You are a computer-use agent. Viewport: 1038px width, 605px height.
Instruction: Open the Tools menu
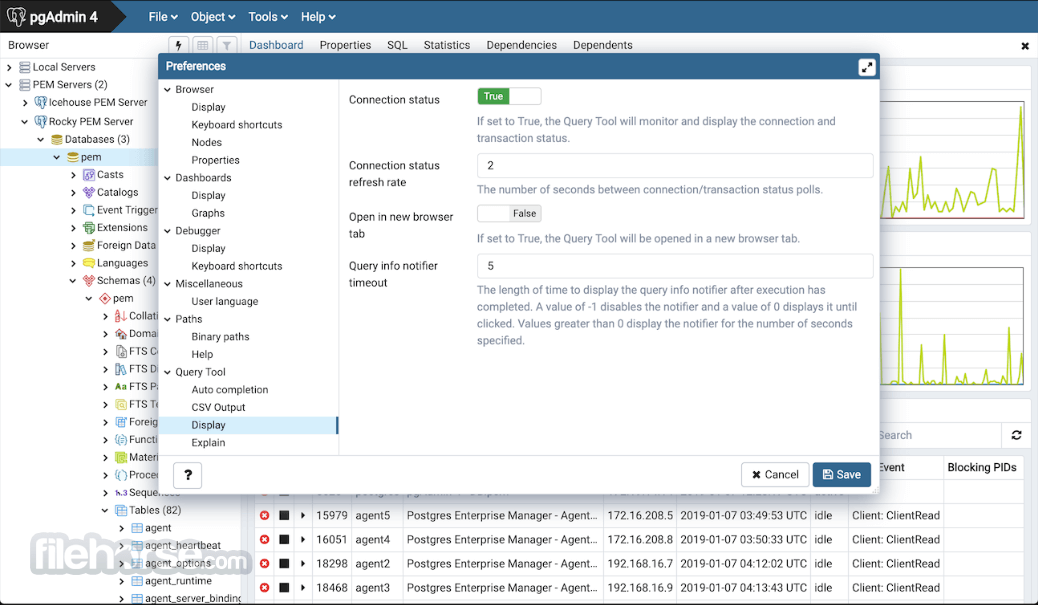268,17
